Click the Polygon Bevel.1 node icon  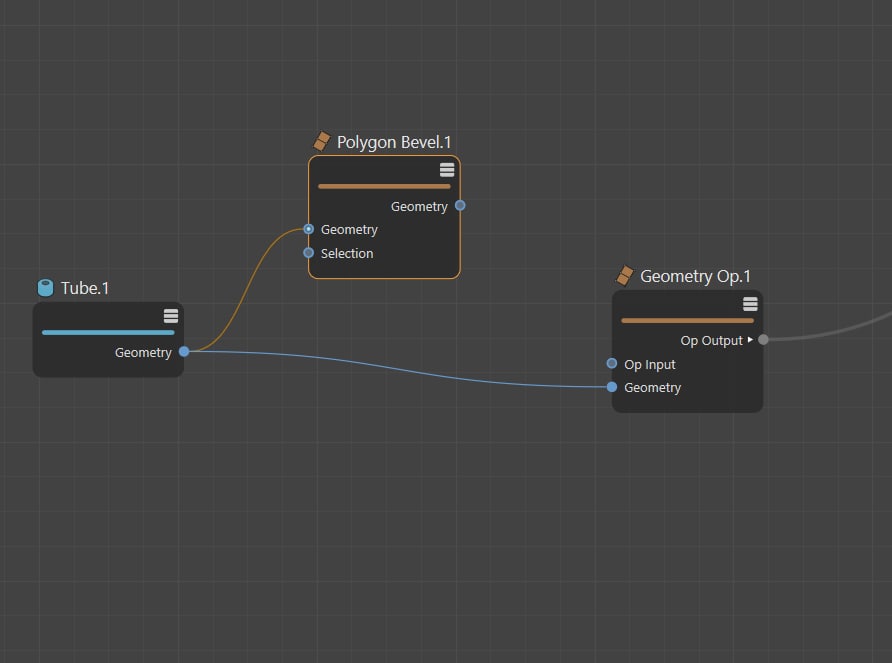click(321, 141)
